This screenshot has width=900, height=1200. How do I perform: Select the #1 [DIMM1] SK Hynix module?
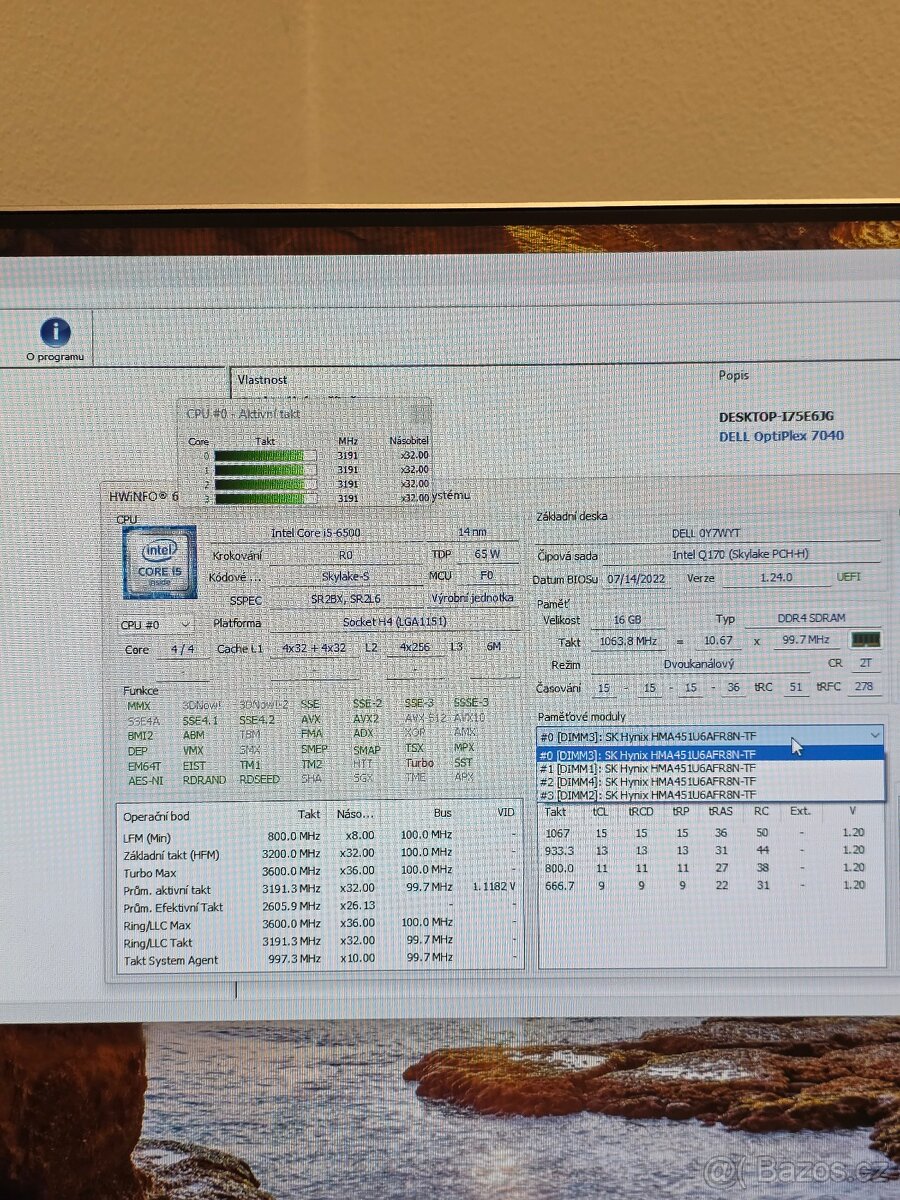point(660,768)
